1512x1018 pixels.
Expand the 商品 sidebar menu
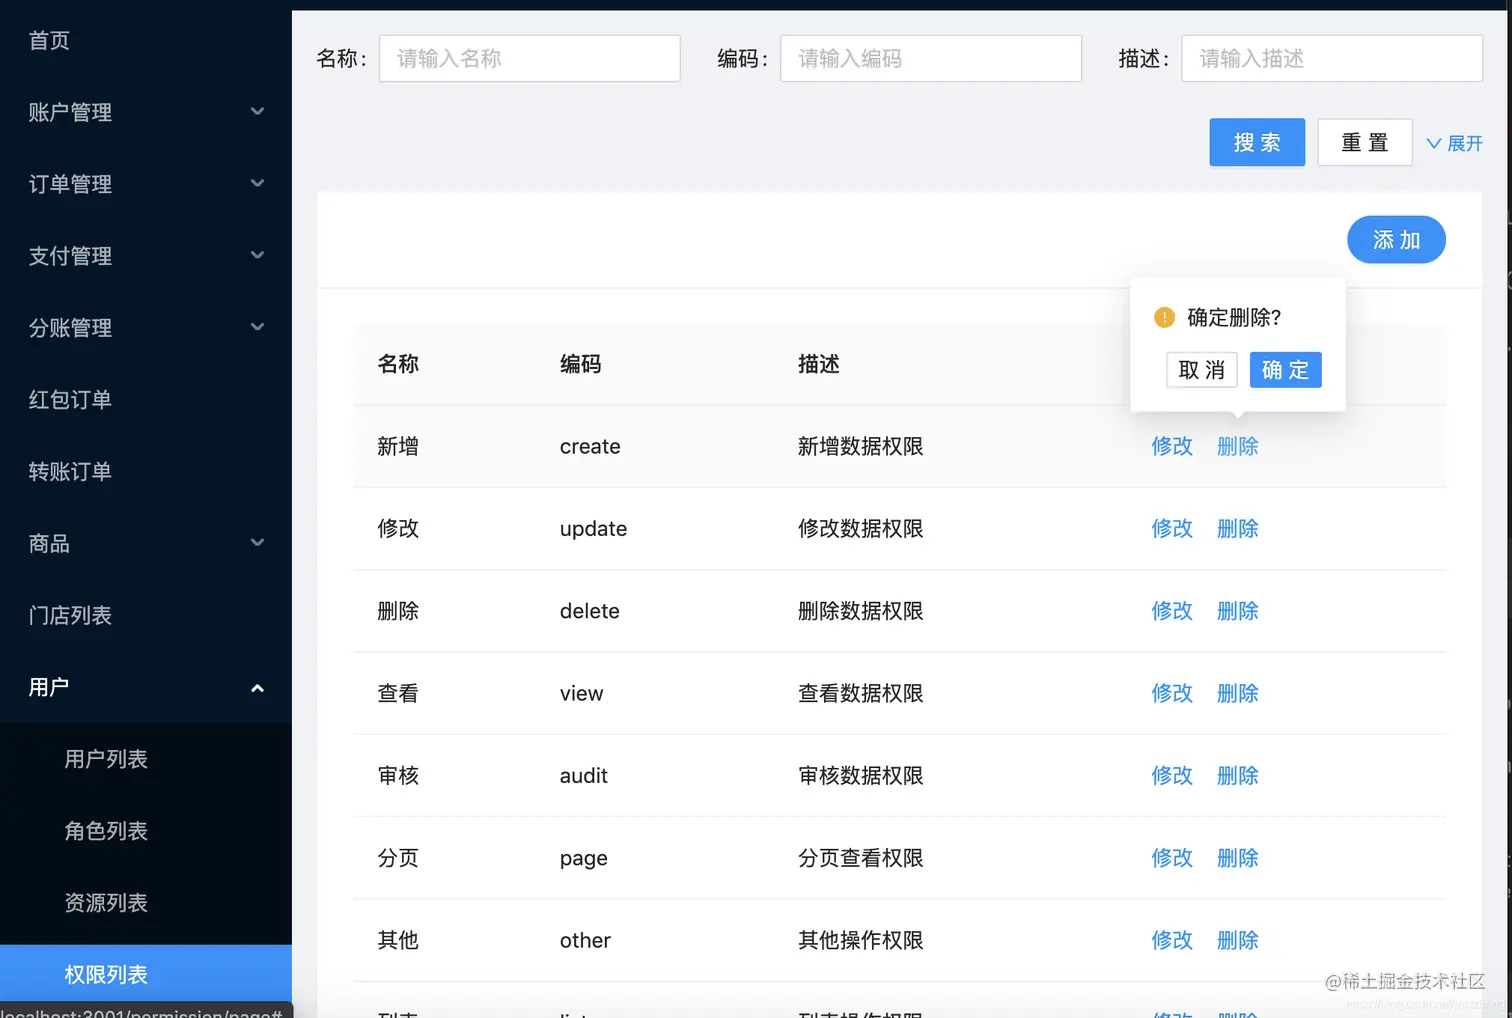tap(145, 543)
